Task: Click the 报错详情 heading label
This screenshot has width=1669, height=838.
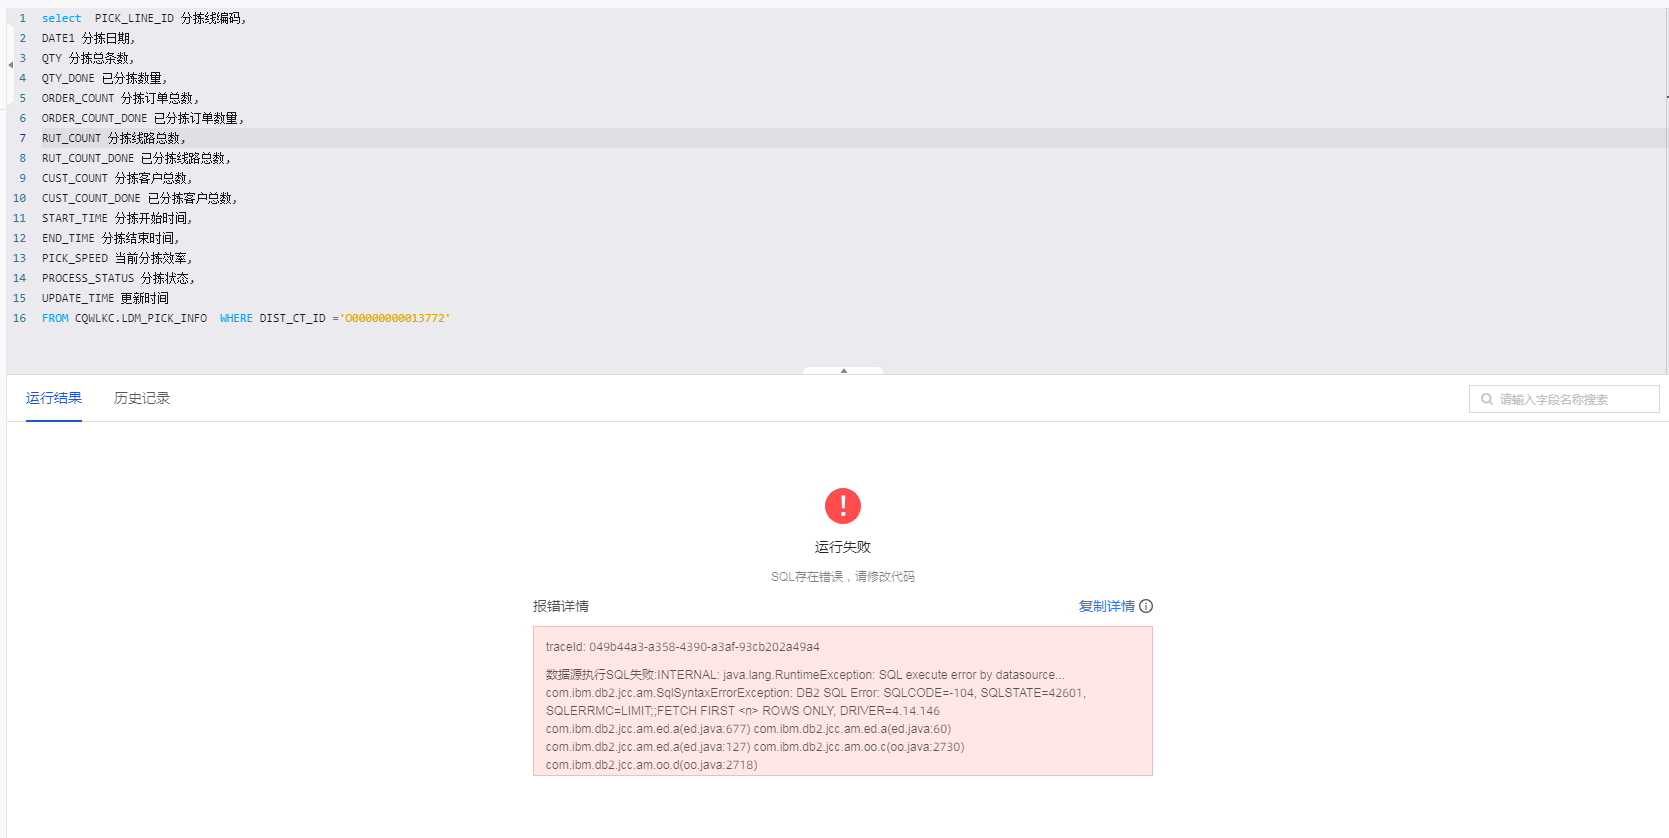Action: click(x=561, y=606)
